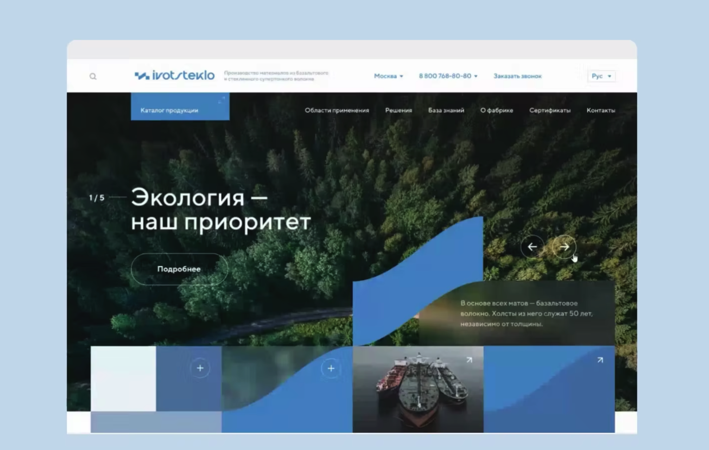
Task: Click the Ivotsteklo logo
Action: pyautogui.click(x=175, y=76)
